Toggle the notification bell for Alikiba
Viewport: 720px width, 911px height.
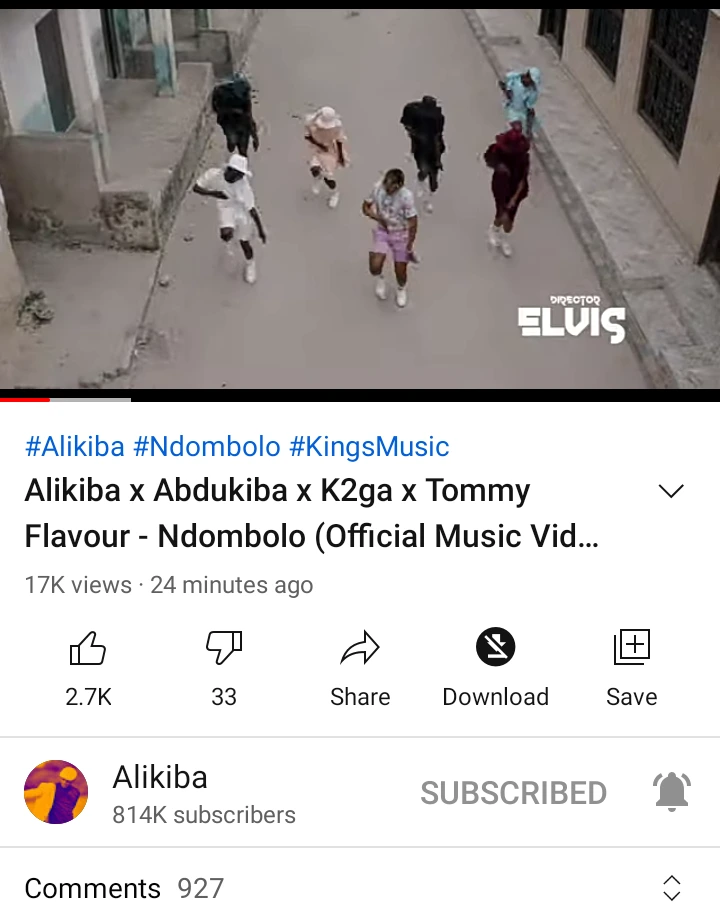pyautogui.click(x=672, y=792)
